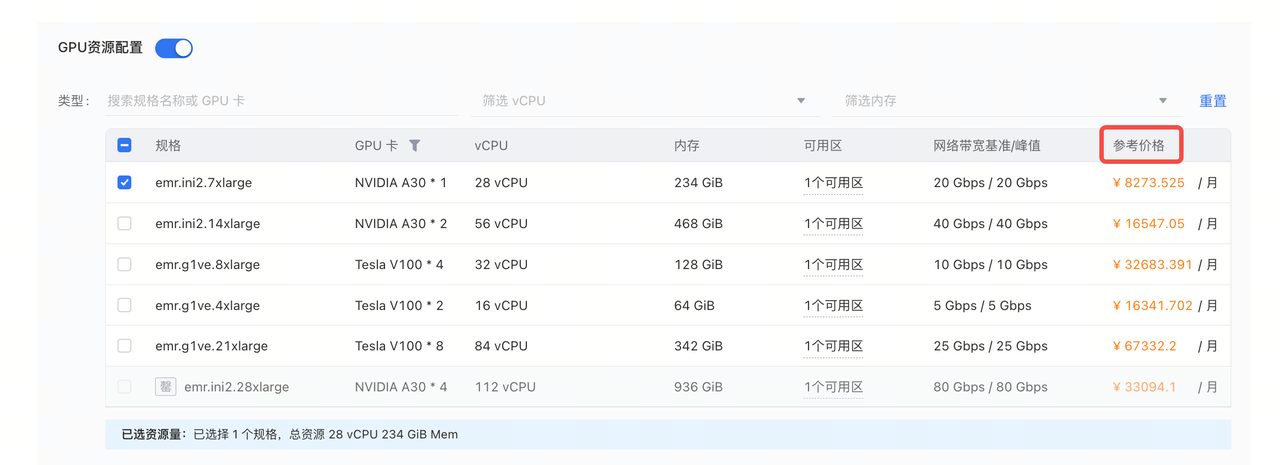Click the GPU 卡 column filter icon
Viewport: 1280px width, 465px height.
[415, 145]
